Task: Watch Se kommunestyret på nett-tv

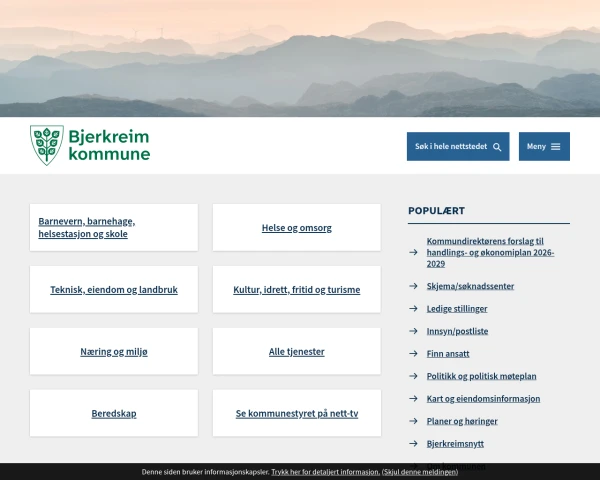Action: (x=296, y=413)
